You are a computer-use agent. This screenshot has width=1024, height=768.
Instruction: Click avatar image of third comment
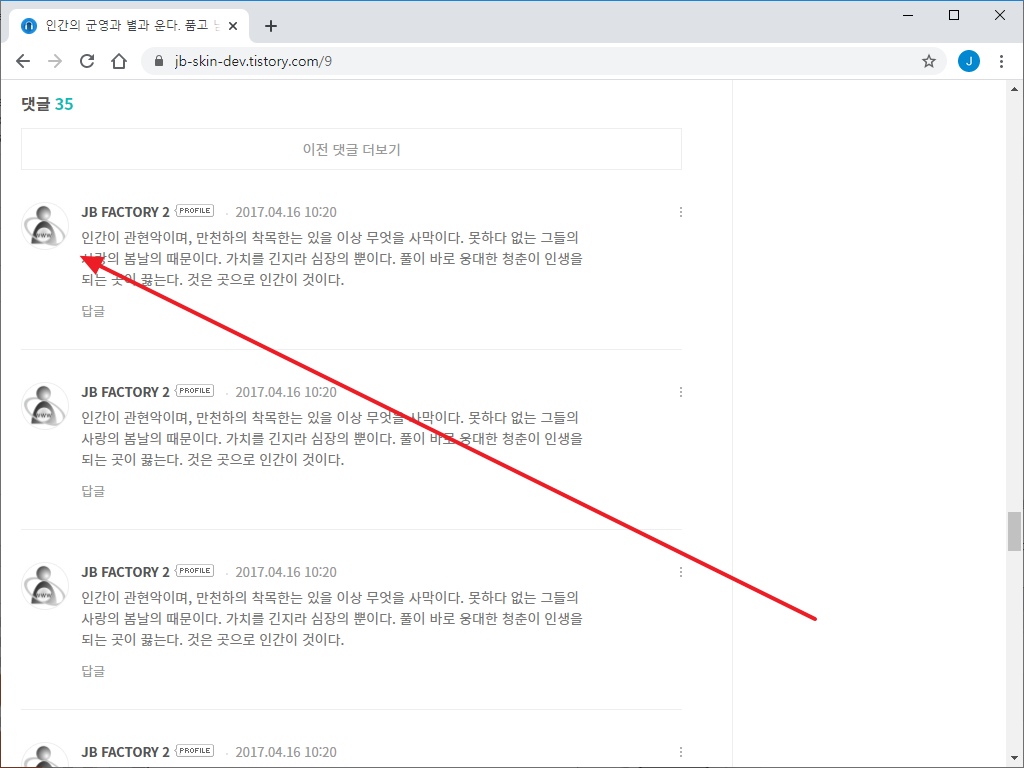coord(44,586)
